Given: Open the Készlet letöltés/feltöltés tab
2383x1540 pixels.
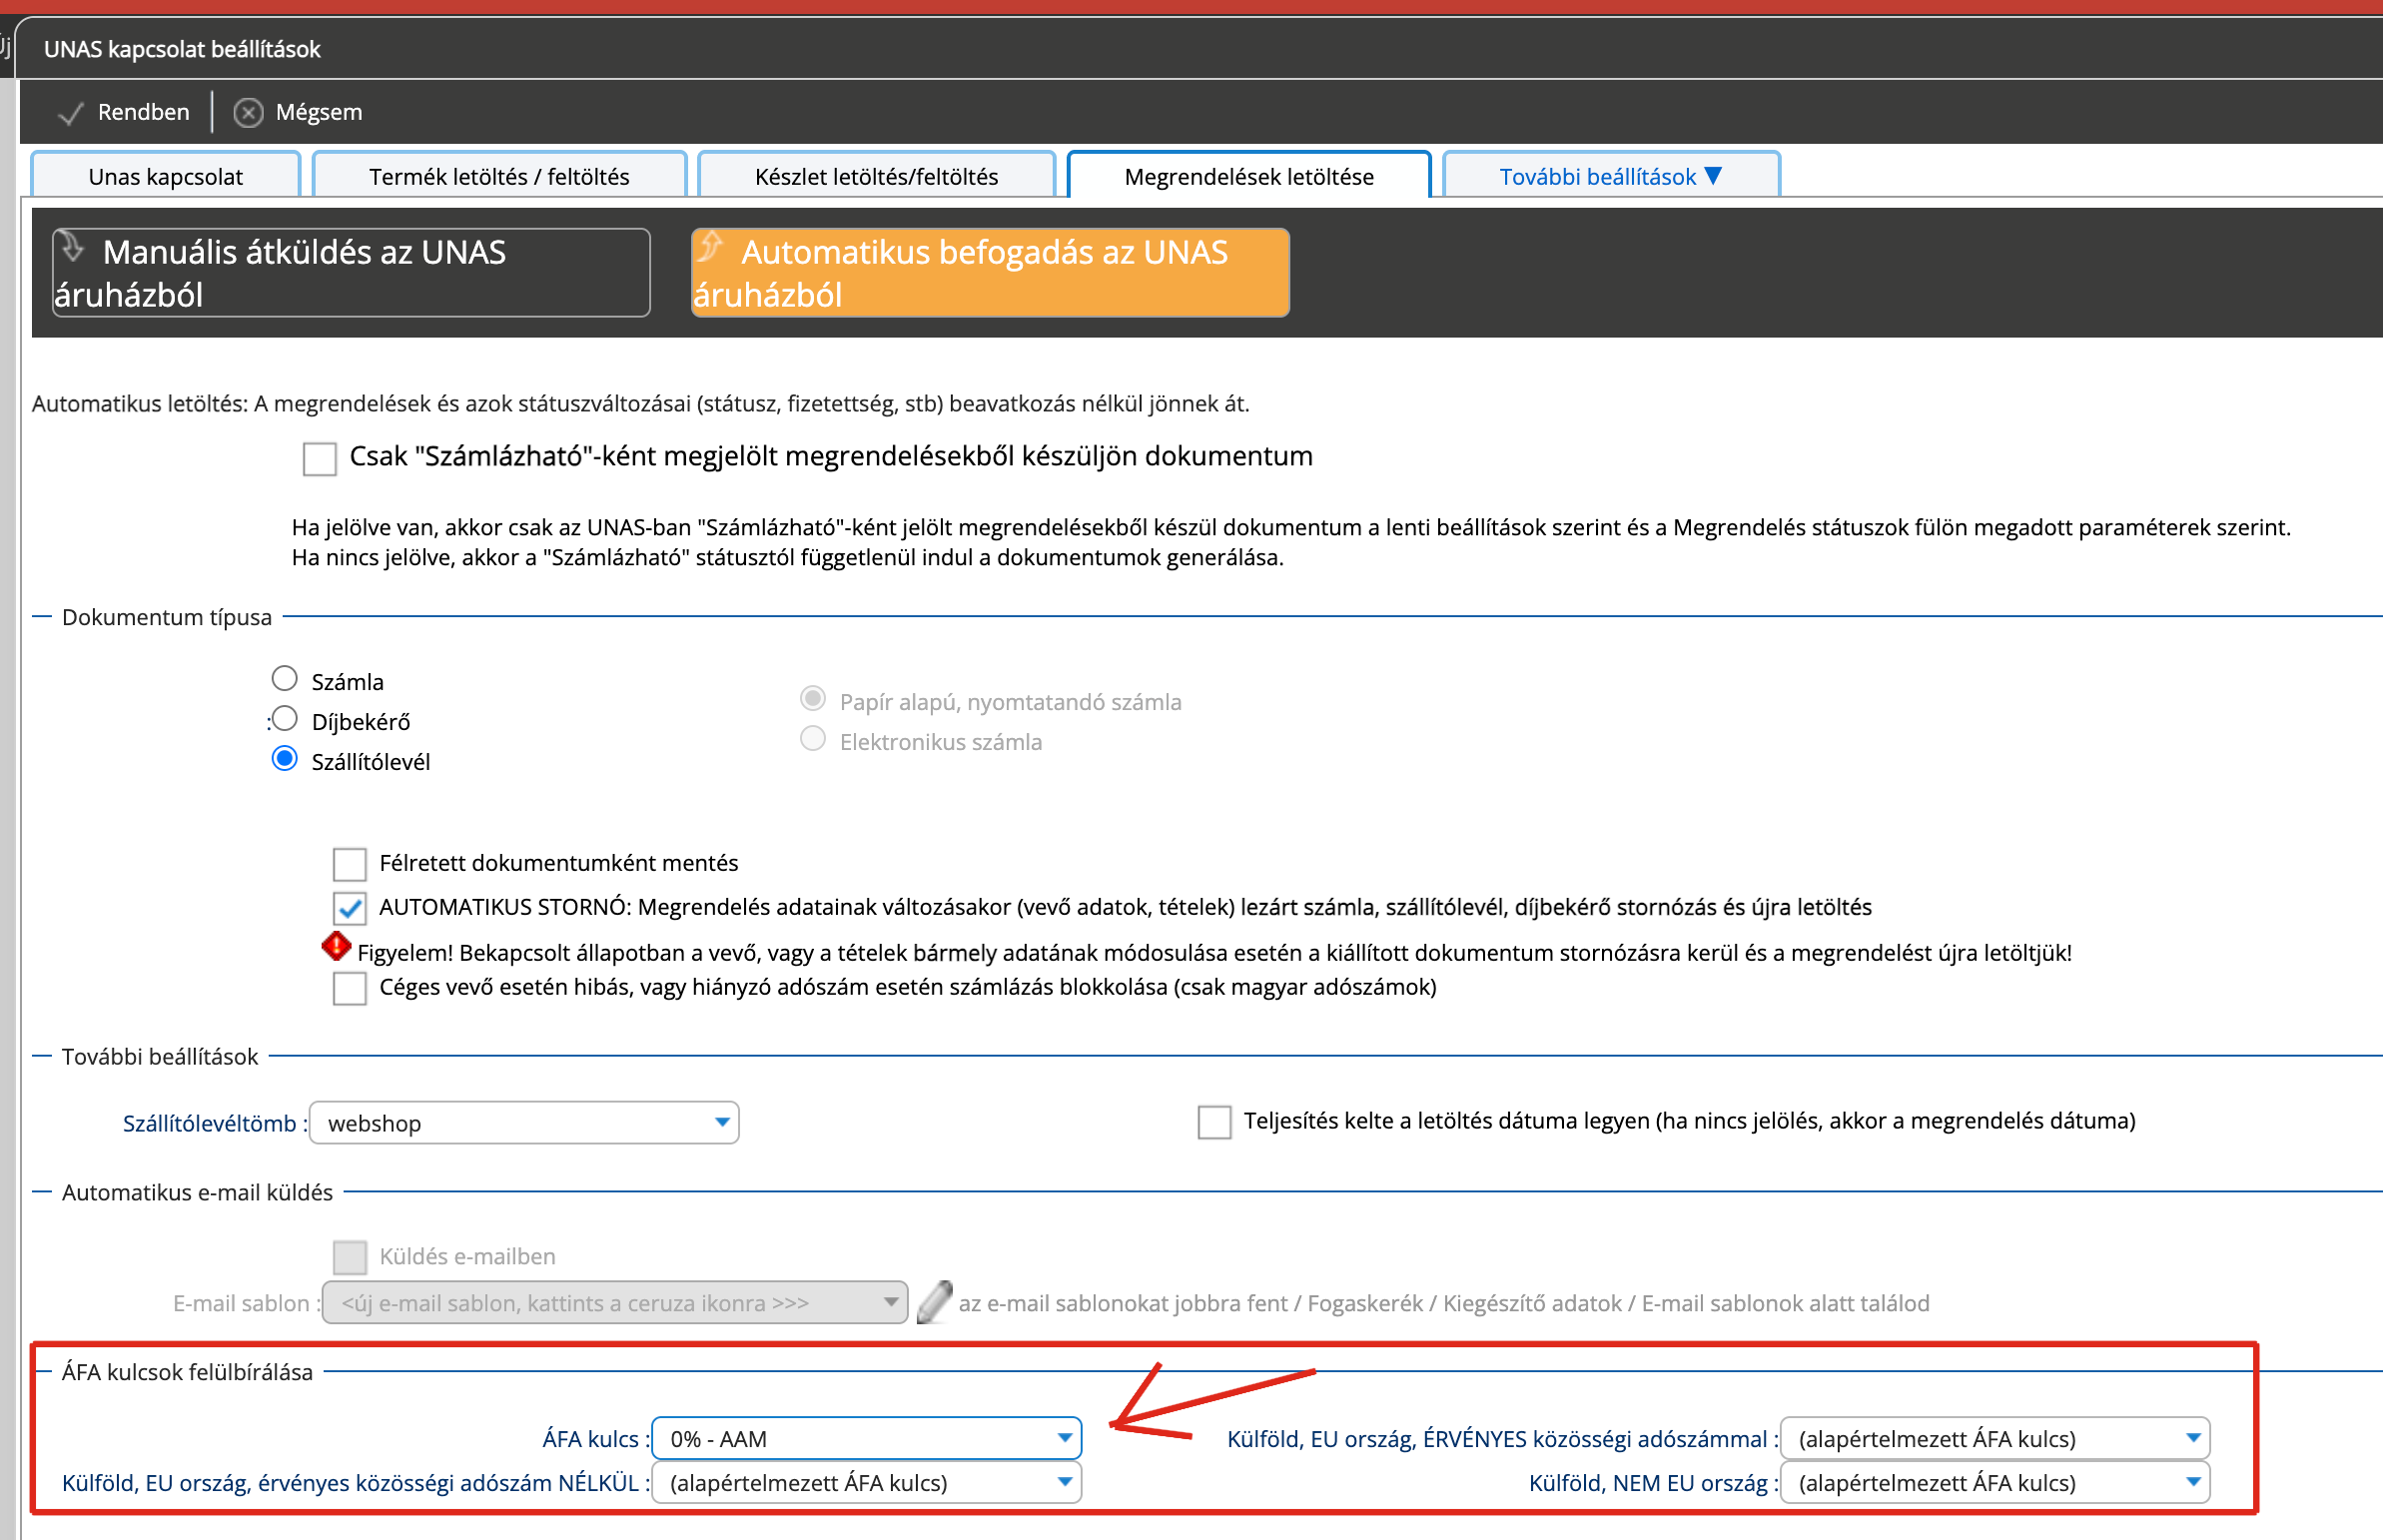Looking at the screenshot, I should (876, 176).
